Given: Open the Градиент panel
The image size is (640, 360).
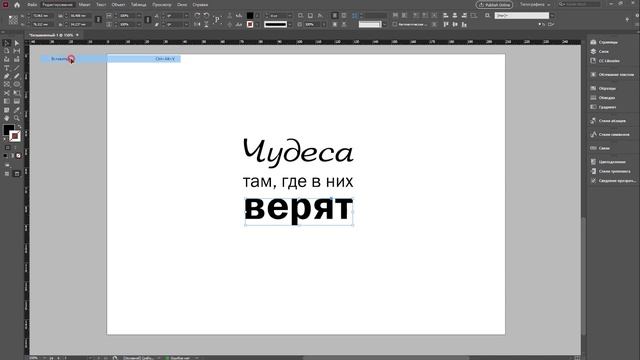Looking at the screenshot, I should 603,107.
